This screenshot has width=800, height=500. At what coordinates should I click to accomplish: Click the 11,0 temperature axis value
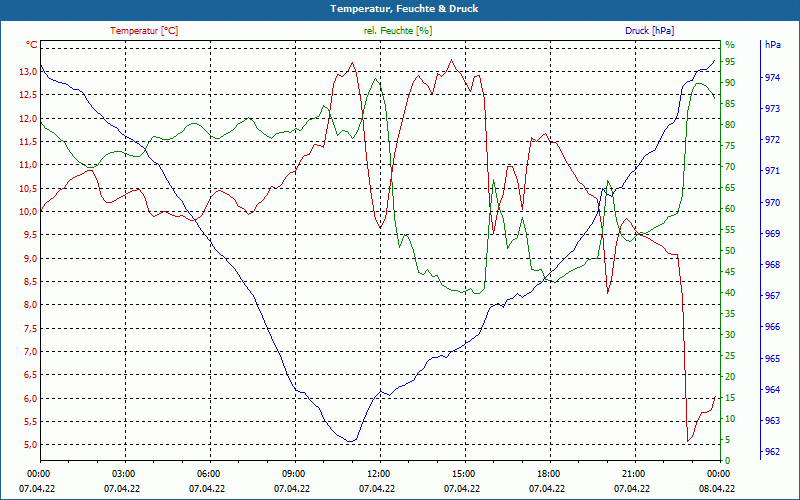[x=28, y=165]
